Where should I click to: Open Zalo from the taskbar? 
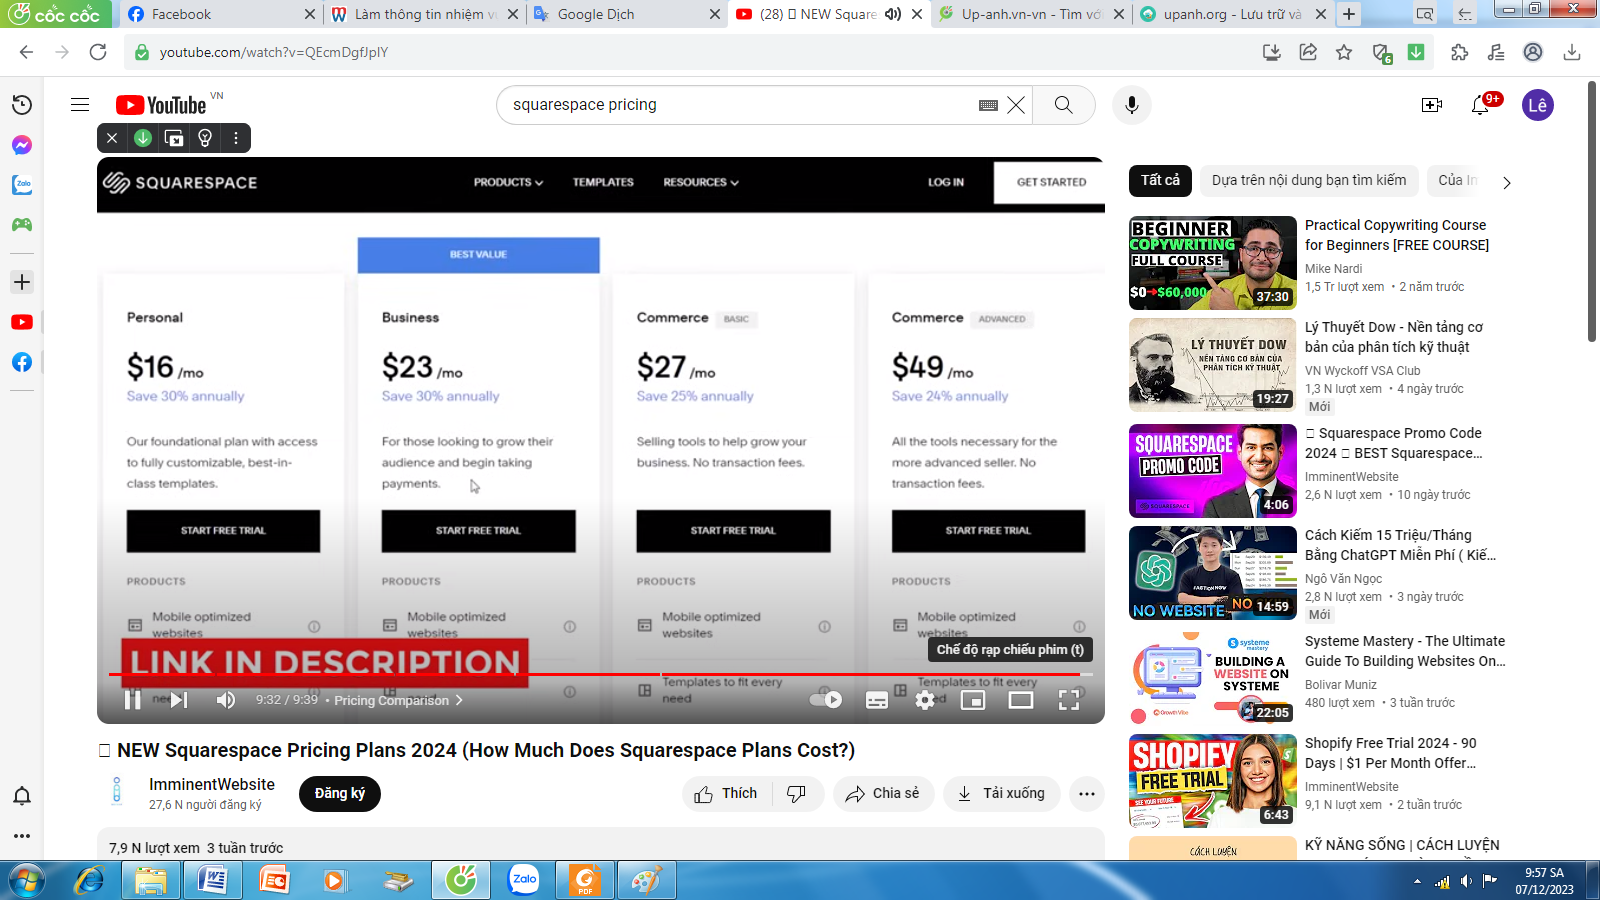point(523,880)
